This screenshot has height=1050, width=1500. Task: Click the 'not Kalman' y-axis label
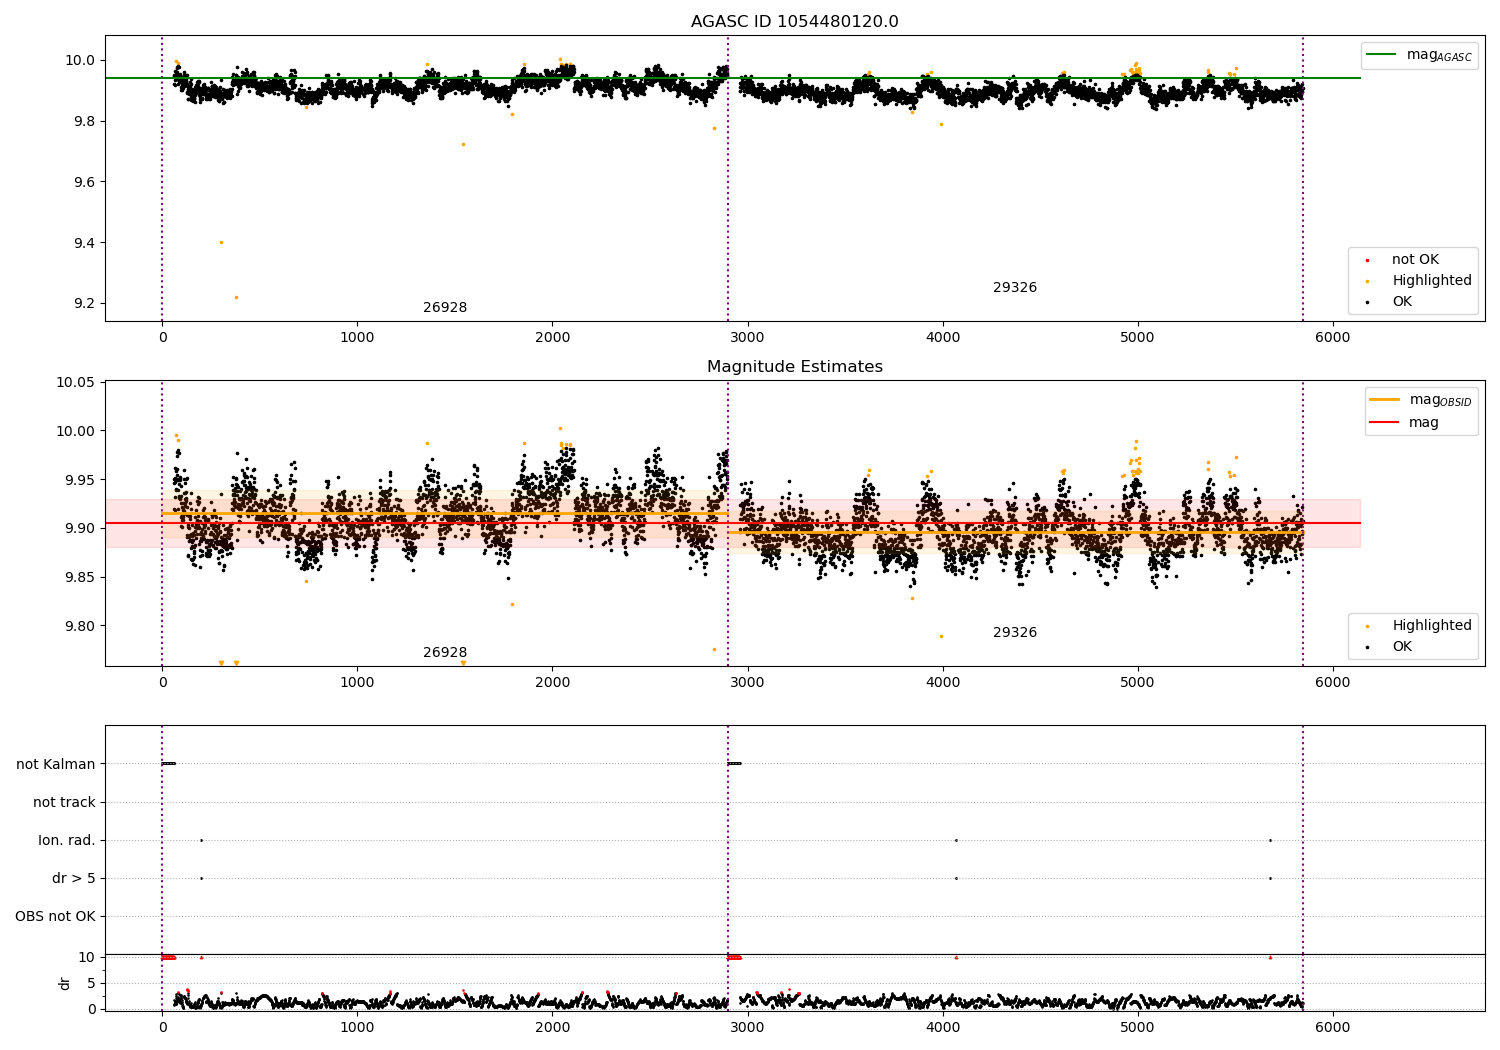(x=56, y=765)
